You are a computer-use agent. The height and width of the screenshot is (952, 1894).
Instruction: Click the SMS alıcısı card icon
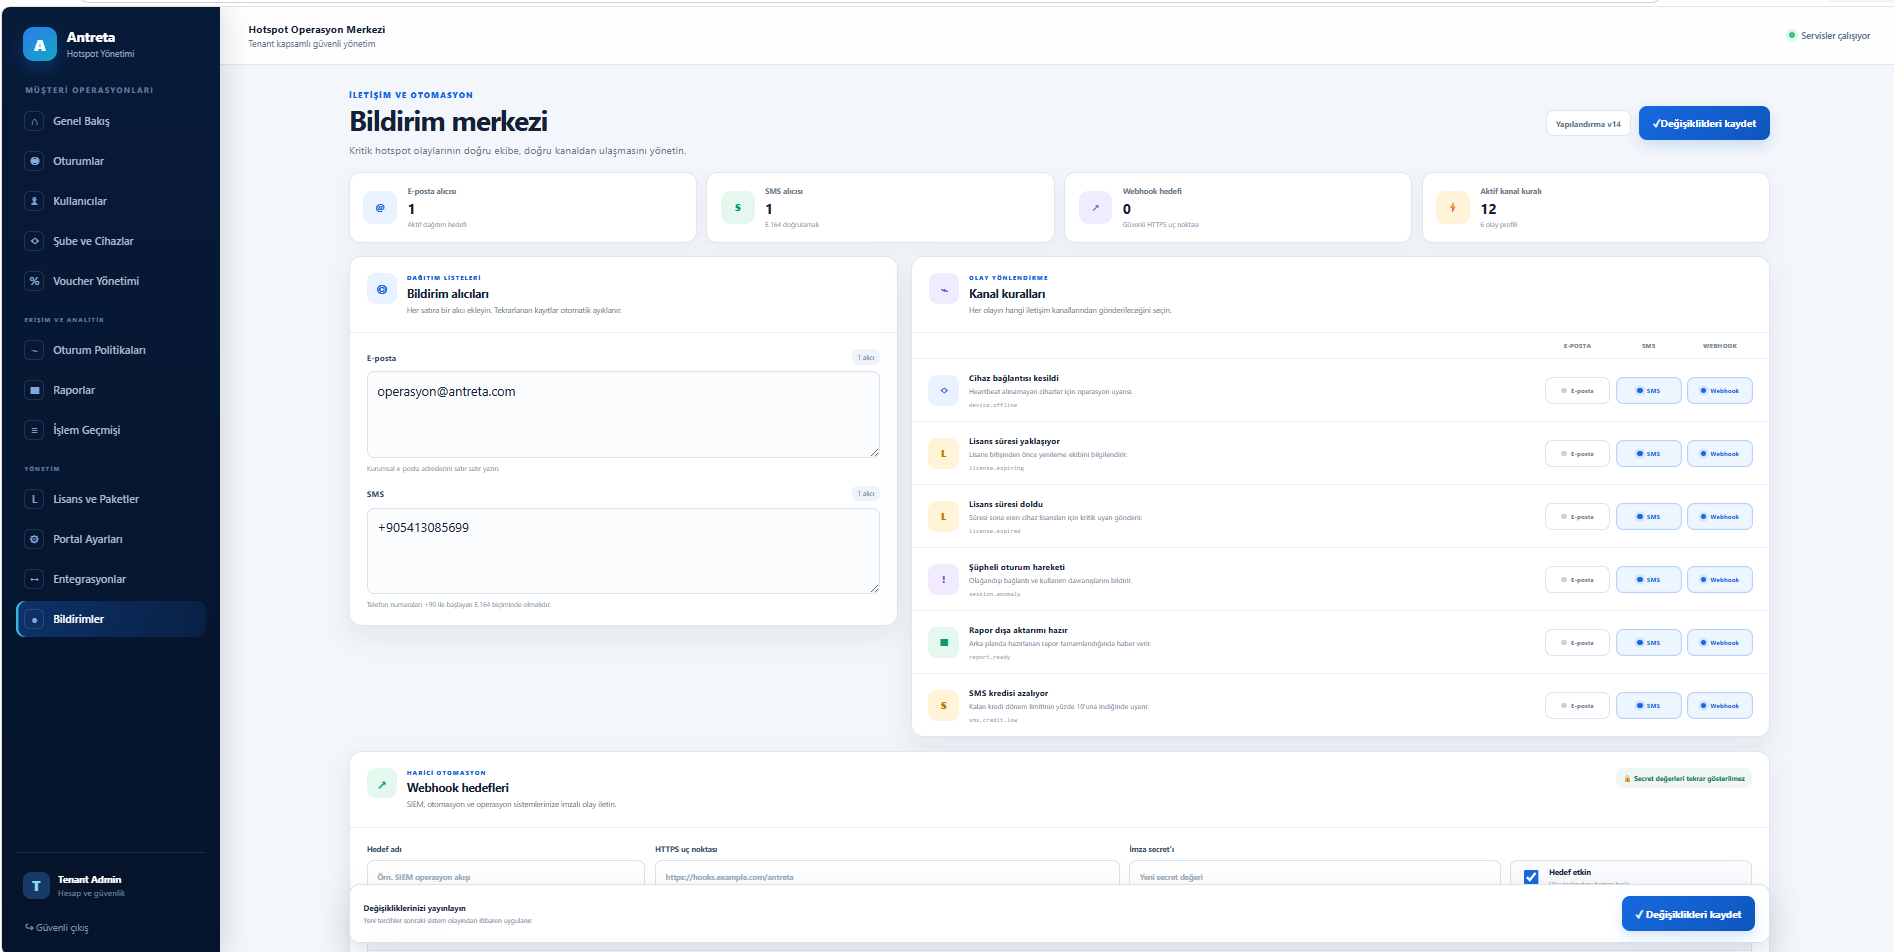[x=738, y=208]
